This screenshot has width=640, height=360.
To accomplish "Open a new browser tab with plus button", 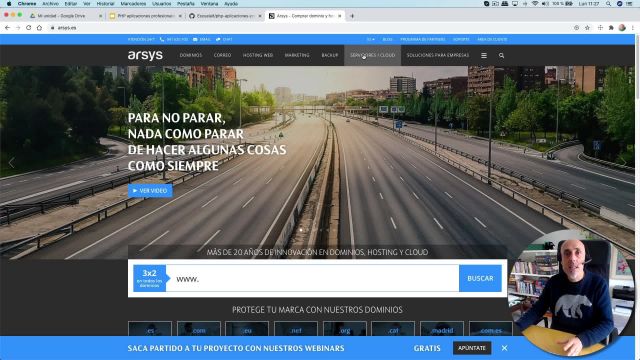I will [352, 16].
